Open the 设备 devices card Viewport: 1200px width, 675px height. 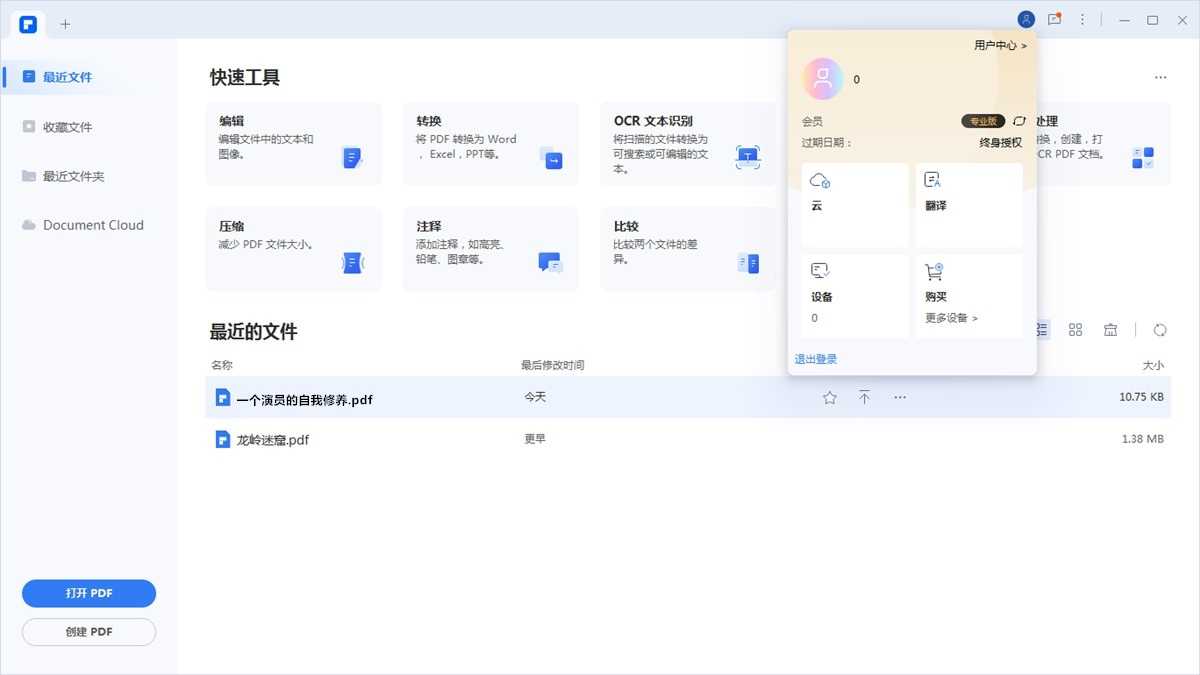[855, 295]
